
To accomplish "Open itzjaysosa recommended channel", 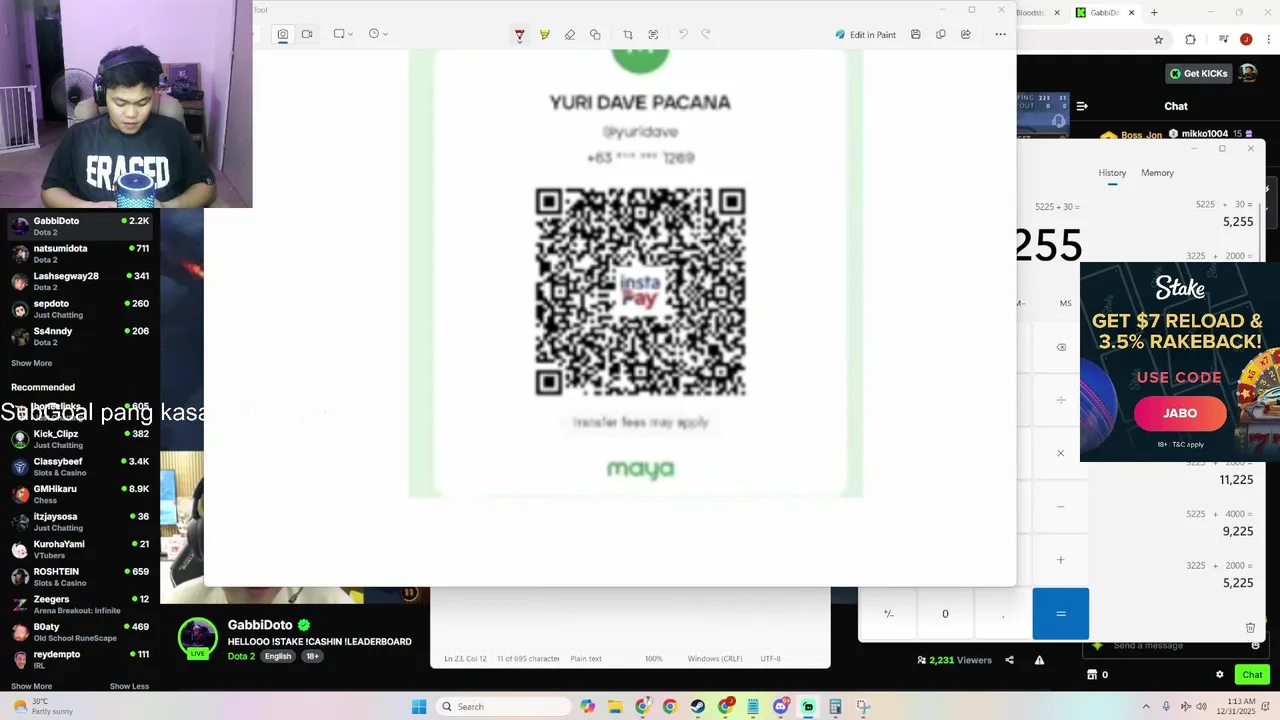I will coord(80,522).
